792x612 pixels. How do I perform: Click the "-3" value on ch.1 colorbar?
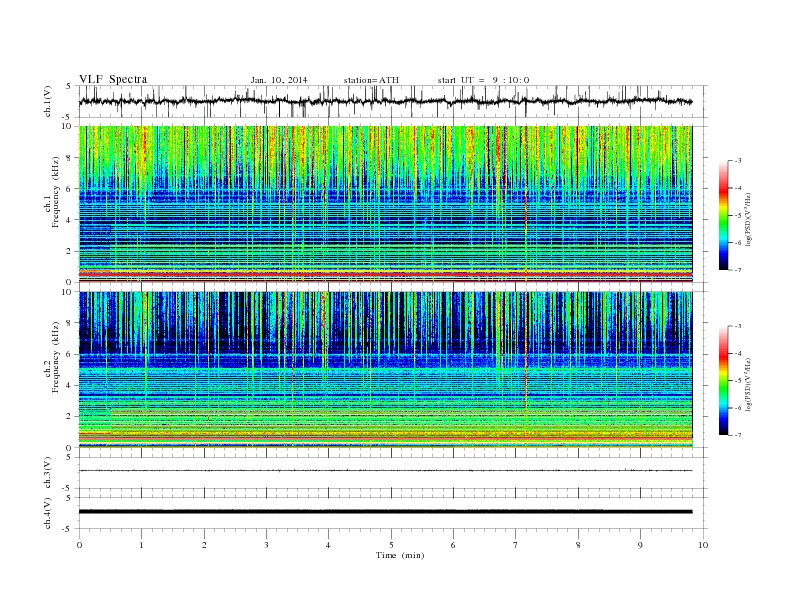click(738, 161)
